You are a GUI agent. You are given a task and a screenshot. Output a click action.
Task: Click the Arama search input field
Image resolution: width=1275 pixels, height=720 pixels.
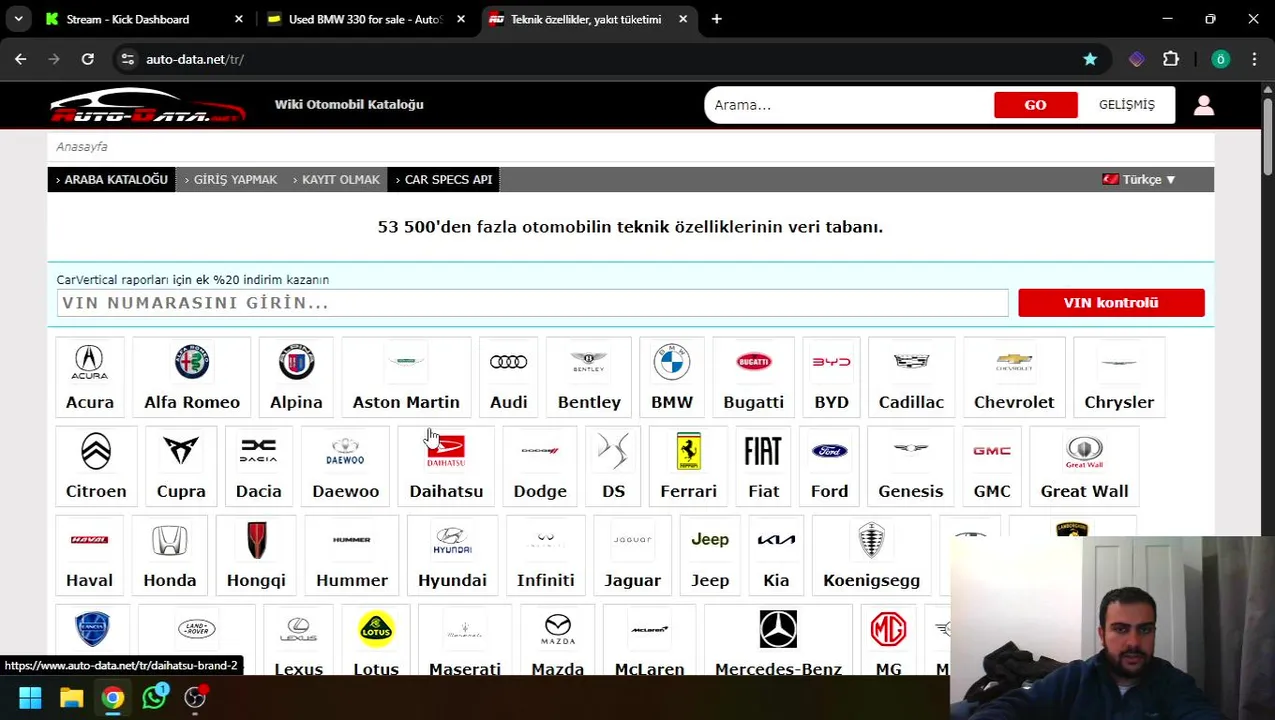pyautogui.click(x=848, y=105)
